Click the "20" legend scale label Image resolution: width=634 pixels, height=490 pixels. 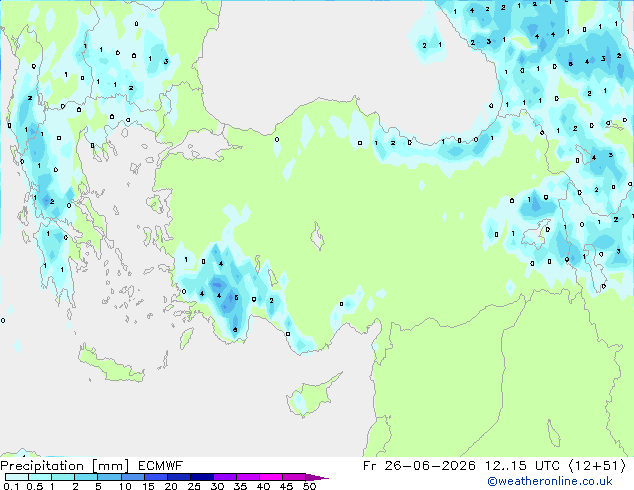[171, 486]
